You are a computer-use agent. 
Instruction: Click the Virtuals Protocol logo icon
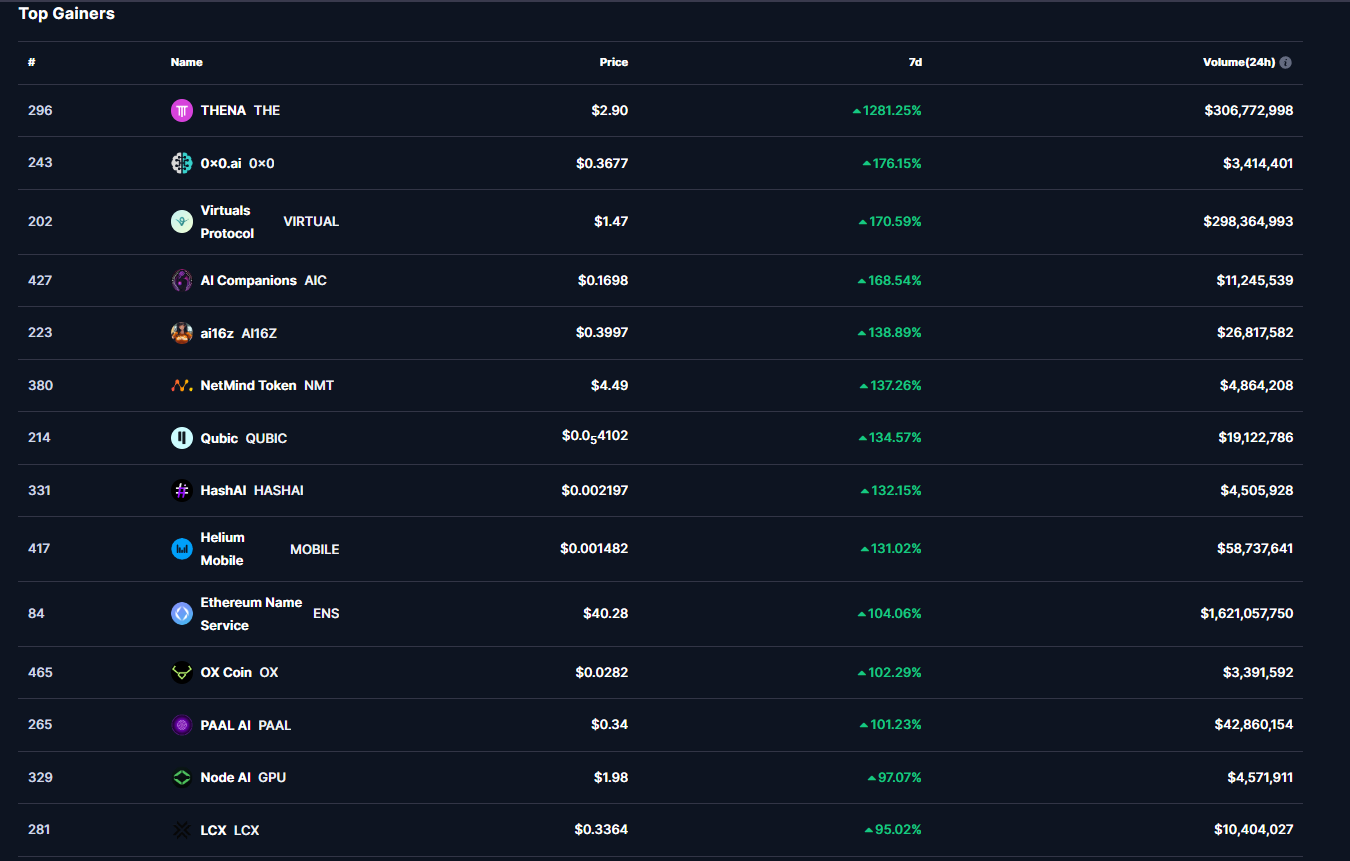[x=181, y=222]
